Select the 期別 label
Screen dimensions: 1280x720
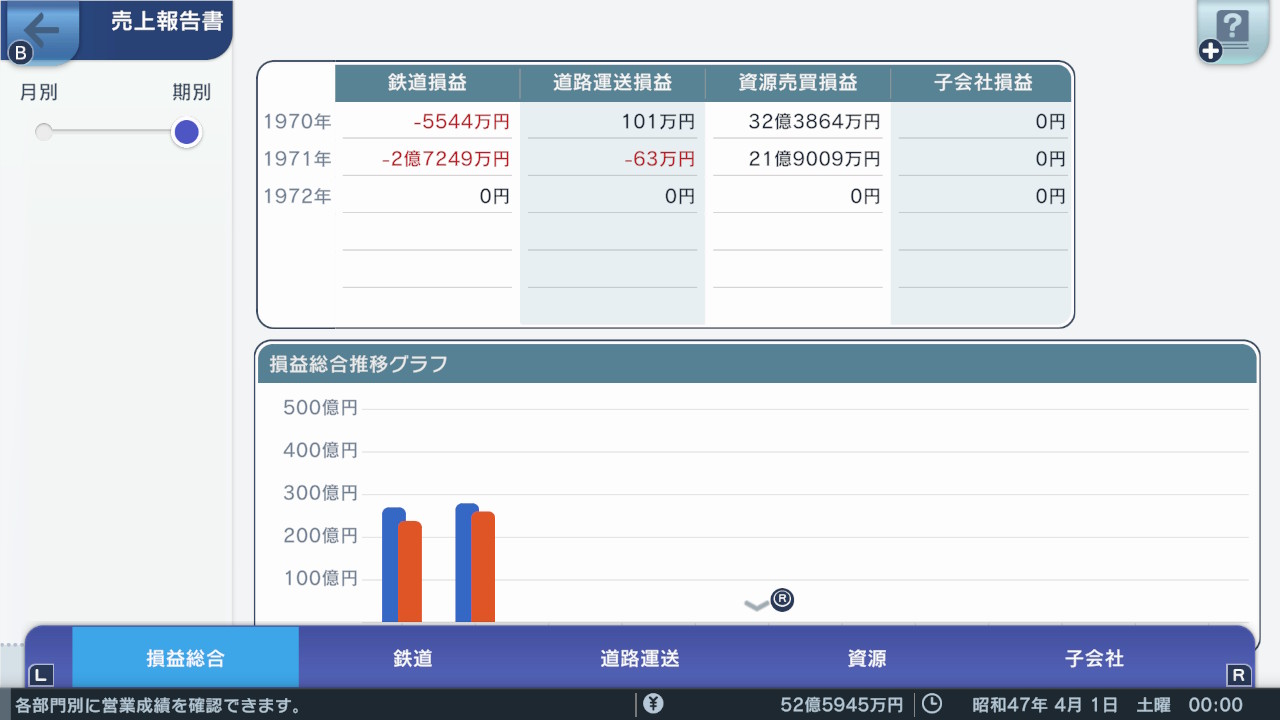pyautogui.click(x=191, y=92)
